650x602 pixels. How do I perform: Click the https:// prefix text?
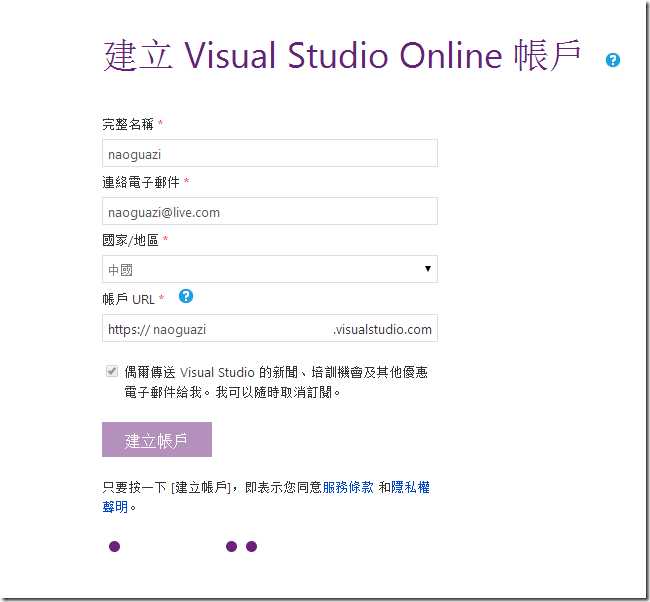point(129,330)
